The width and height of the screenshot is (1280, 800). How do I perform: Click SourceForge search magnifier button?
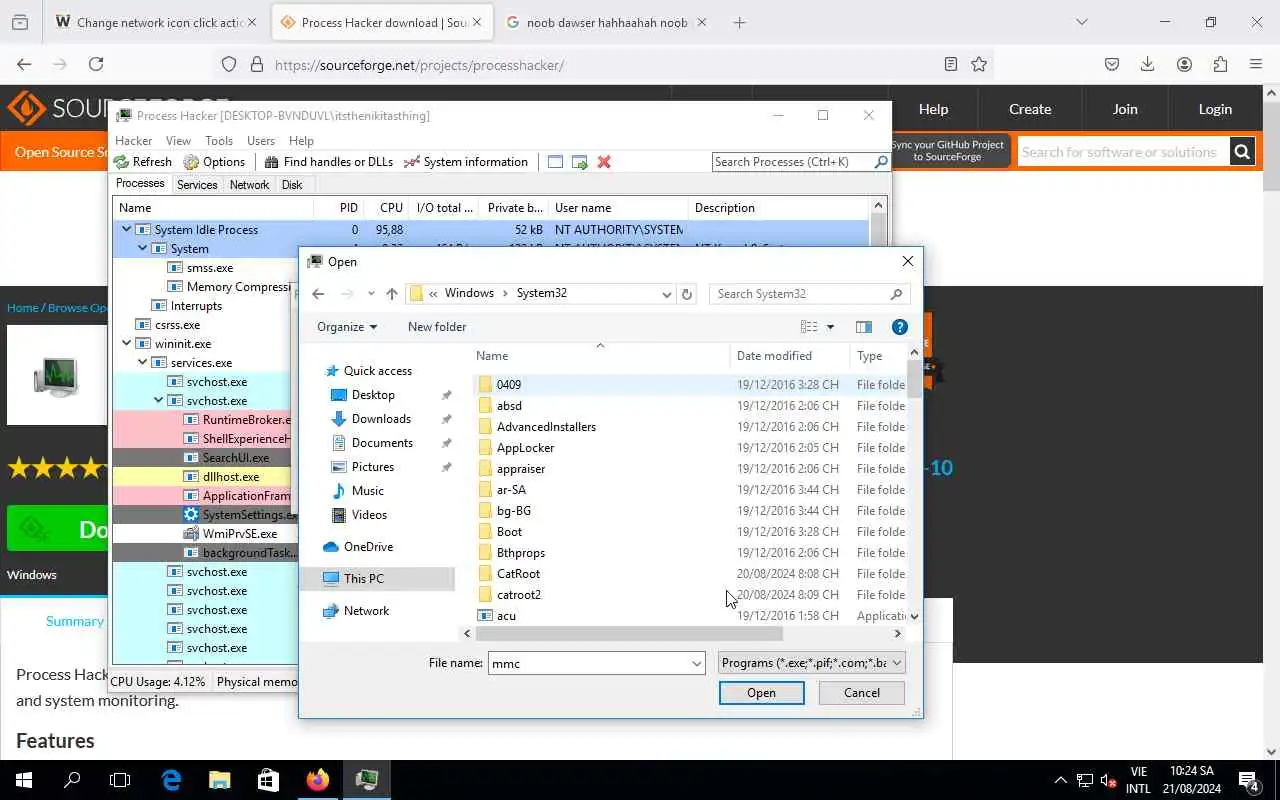click(1242, 152)
